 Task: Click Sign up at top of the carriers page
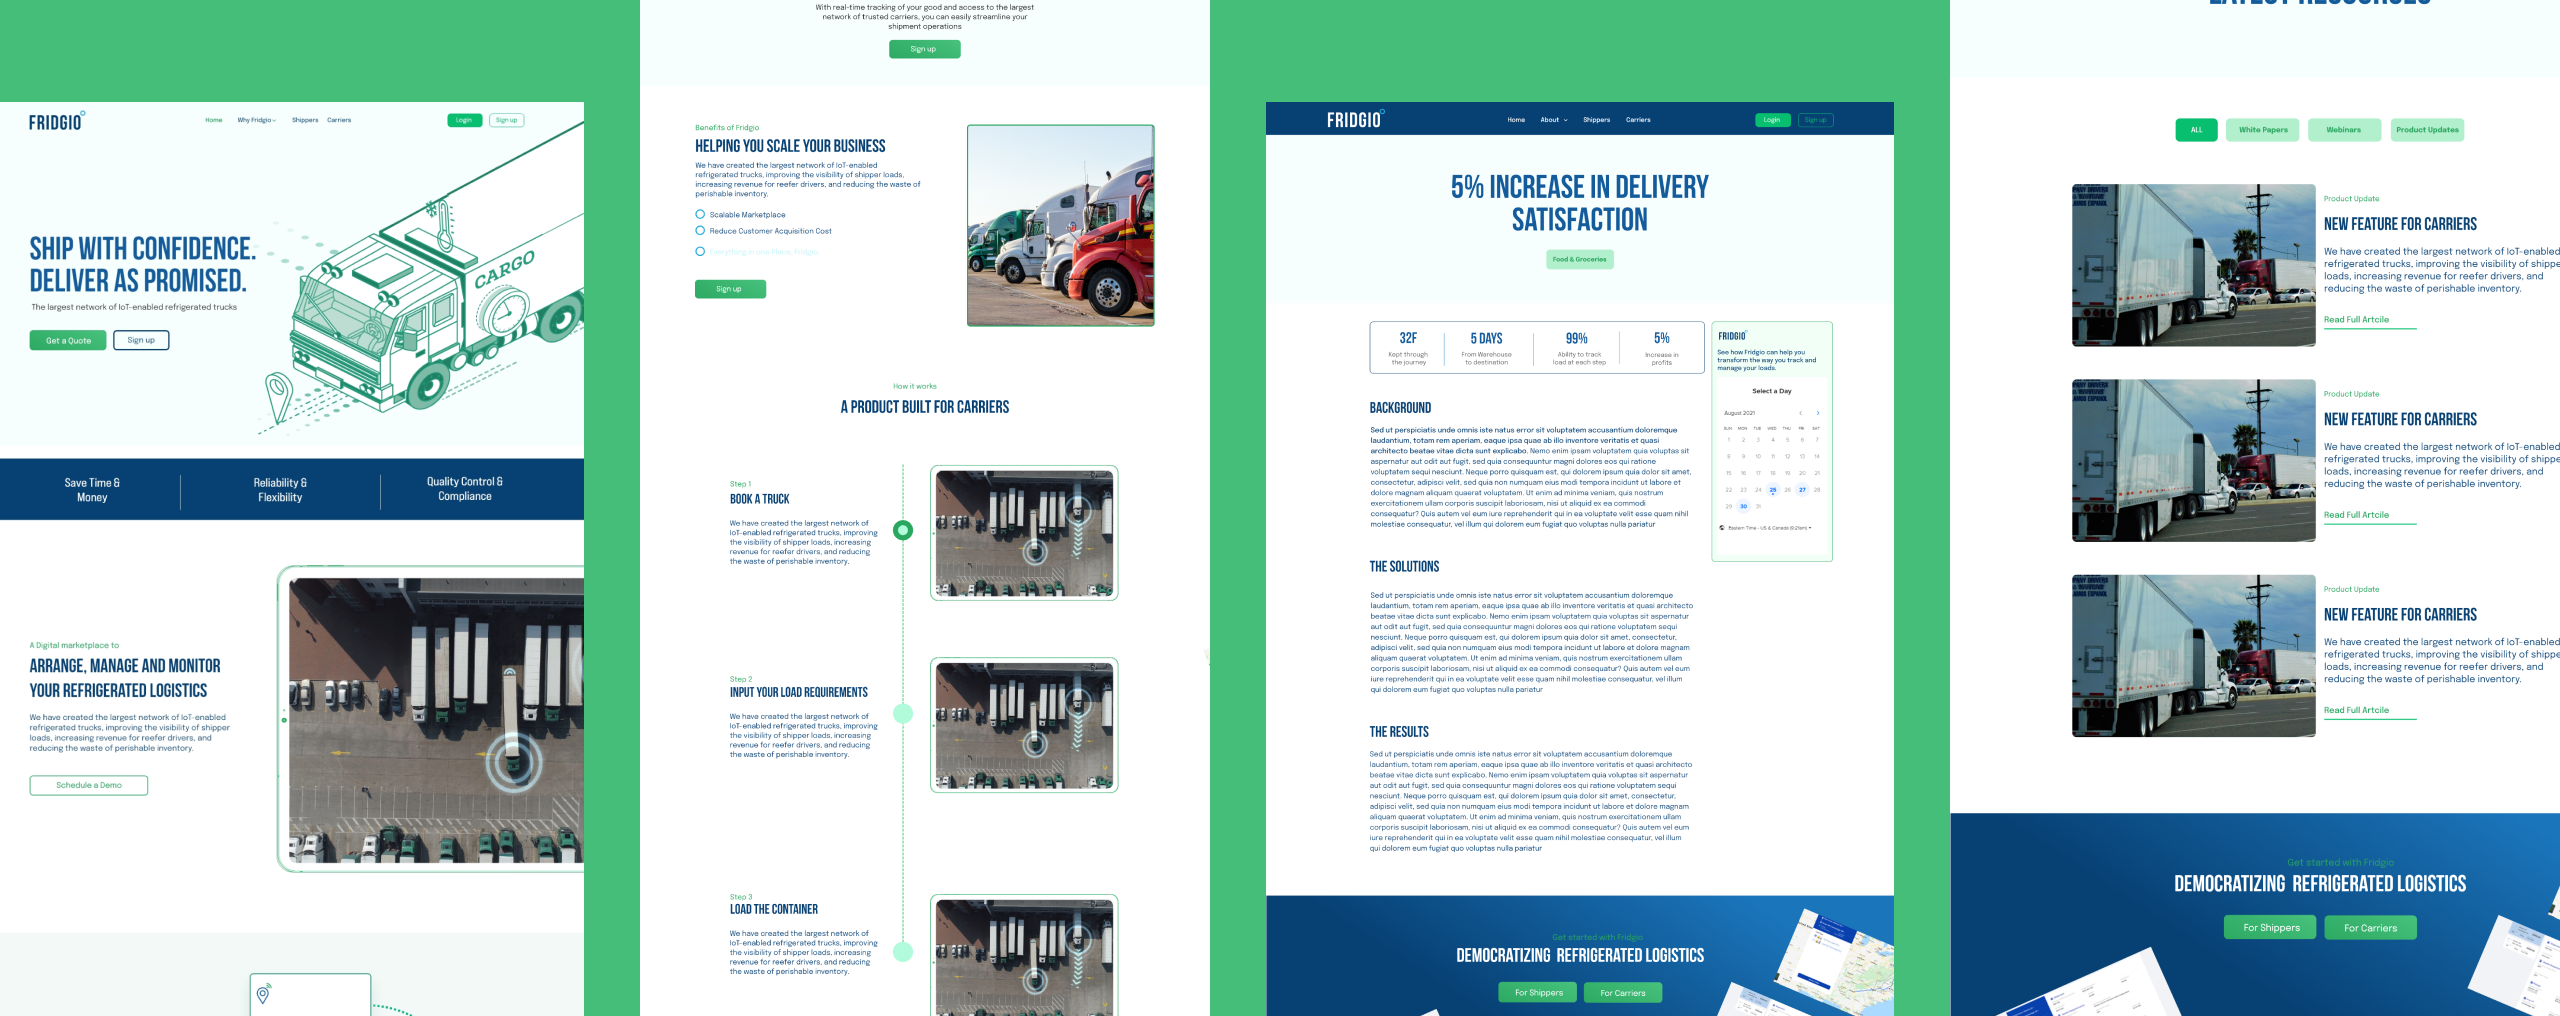(x=924, y=49)
